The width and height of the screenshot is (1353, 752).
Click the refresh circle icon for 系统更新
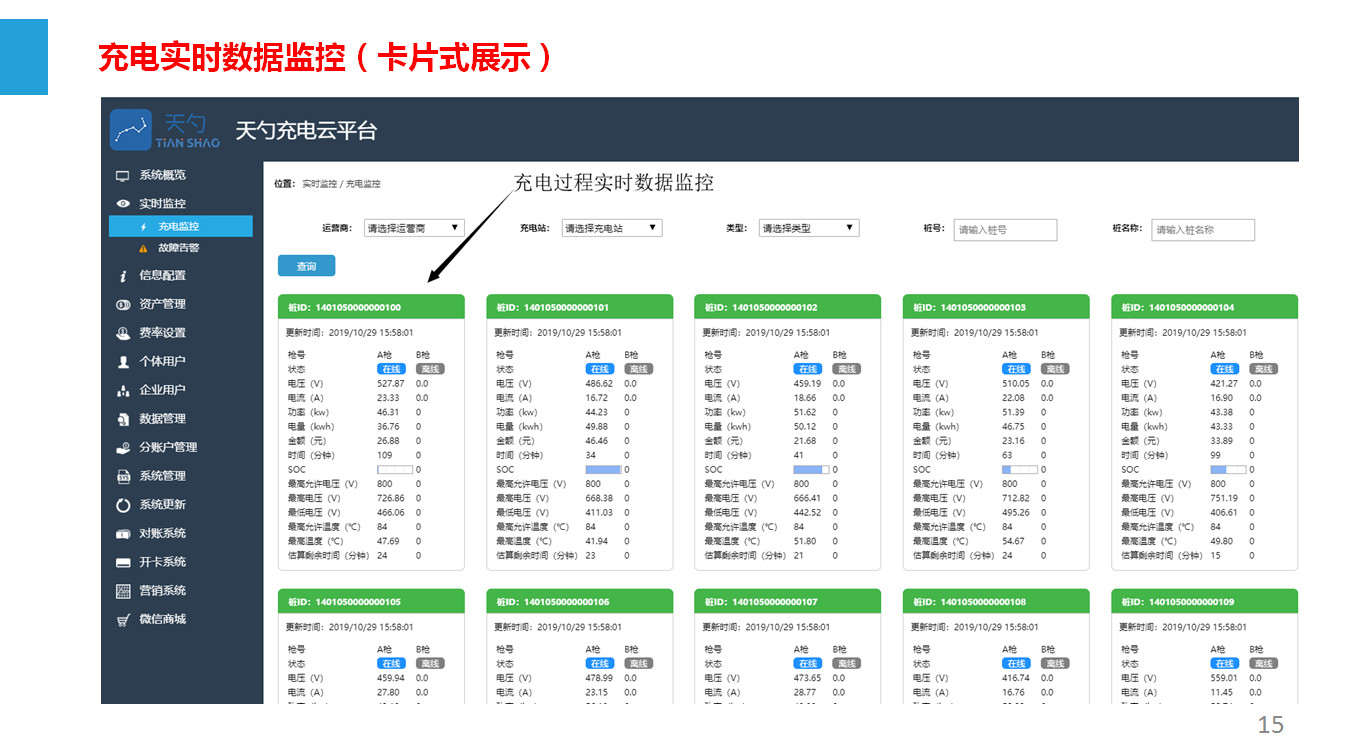tap(122, 505)
